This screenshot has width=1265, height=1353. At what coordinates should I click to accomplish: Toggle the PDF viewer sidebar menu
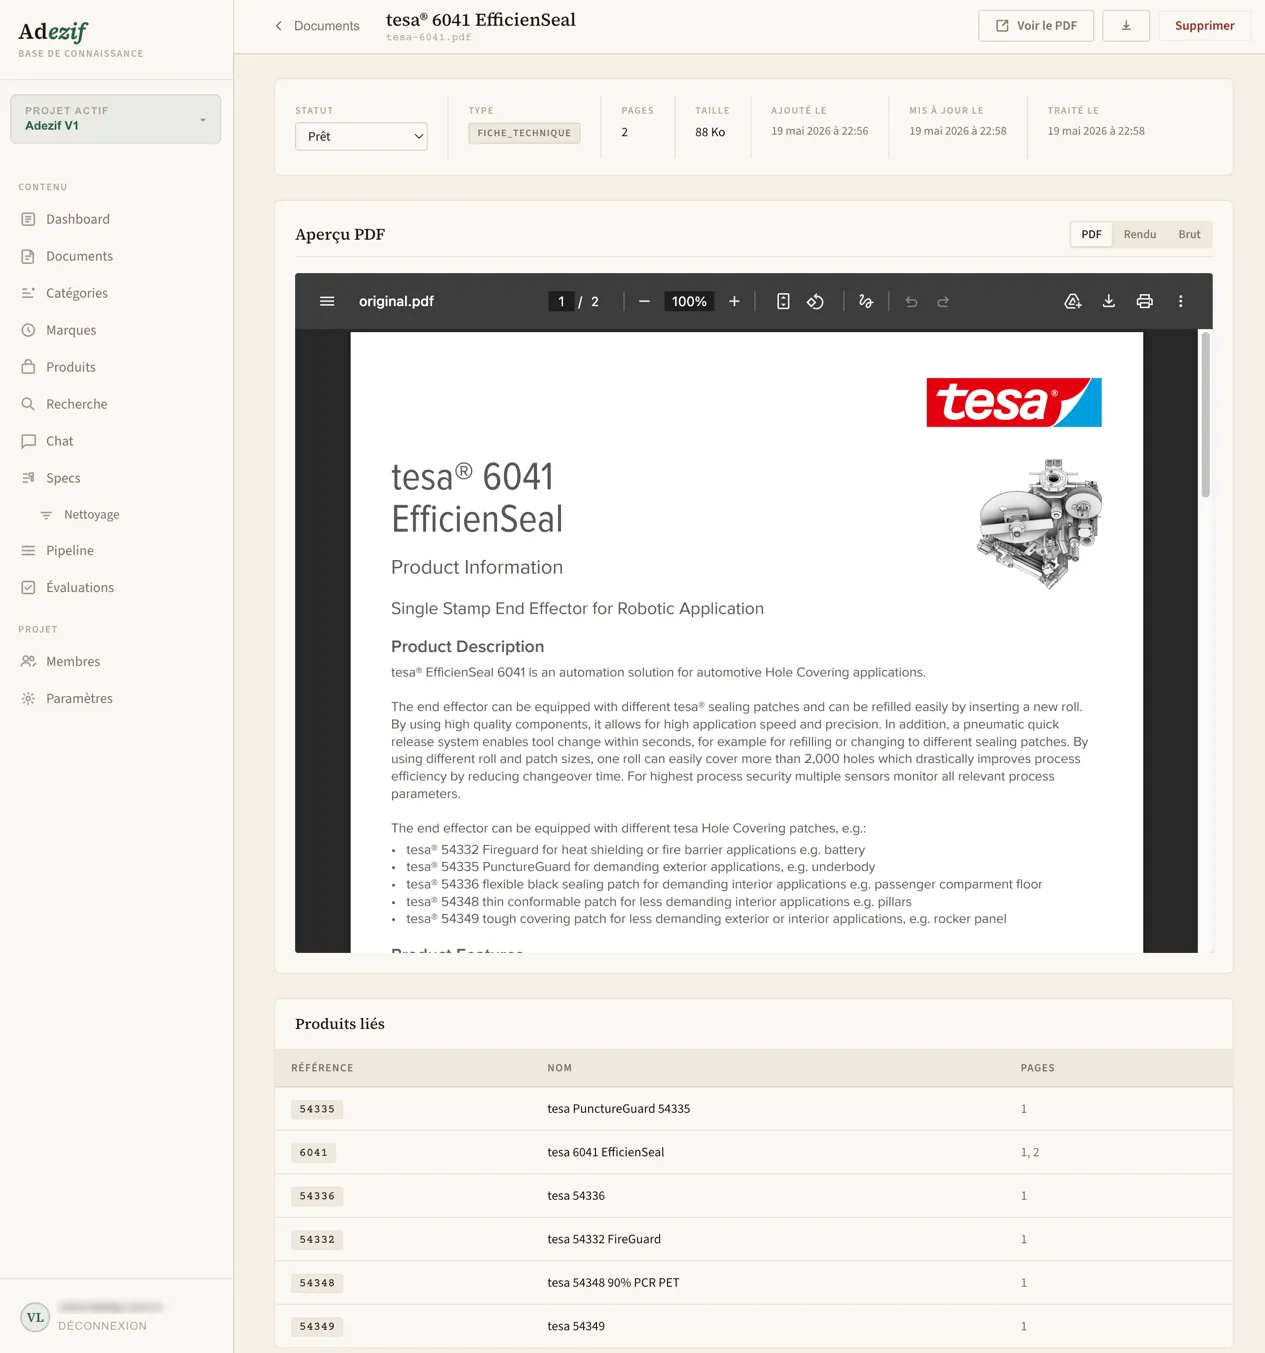click(x=327, y=301)
